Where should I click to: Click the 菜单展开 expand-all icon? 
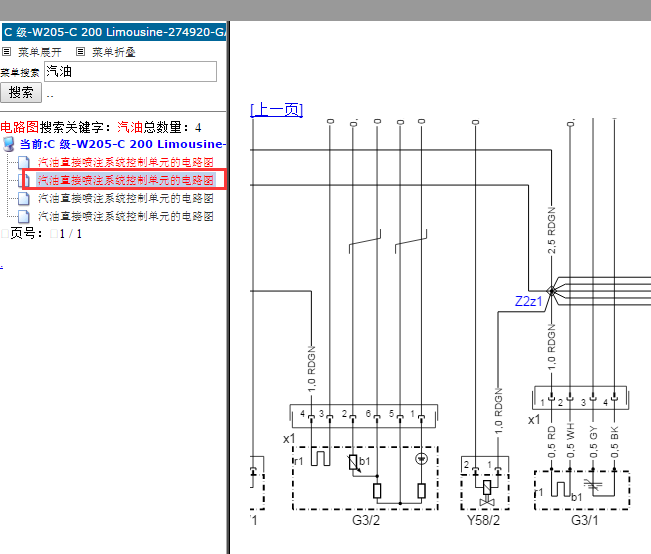click(6, 52)
